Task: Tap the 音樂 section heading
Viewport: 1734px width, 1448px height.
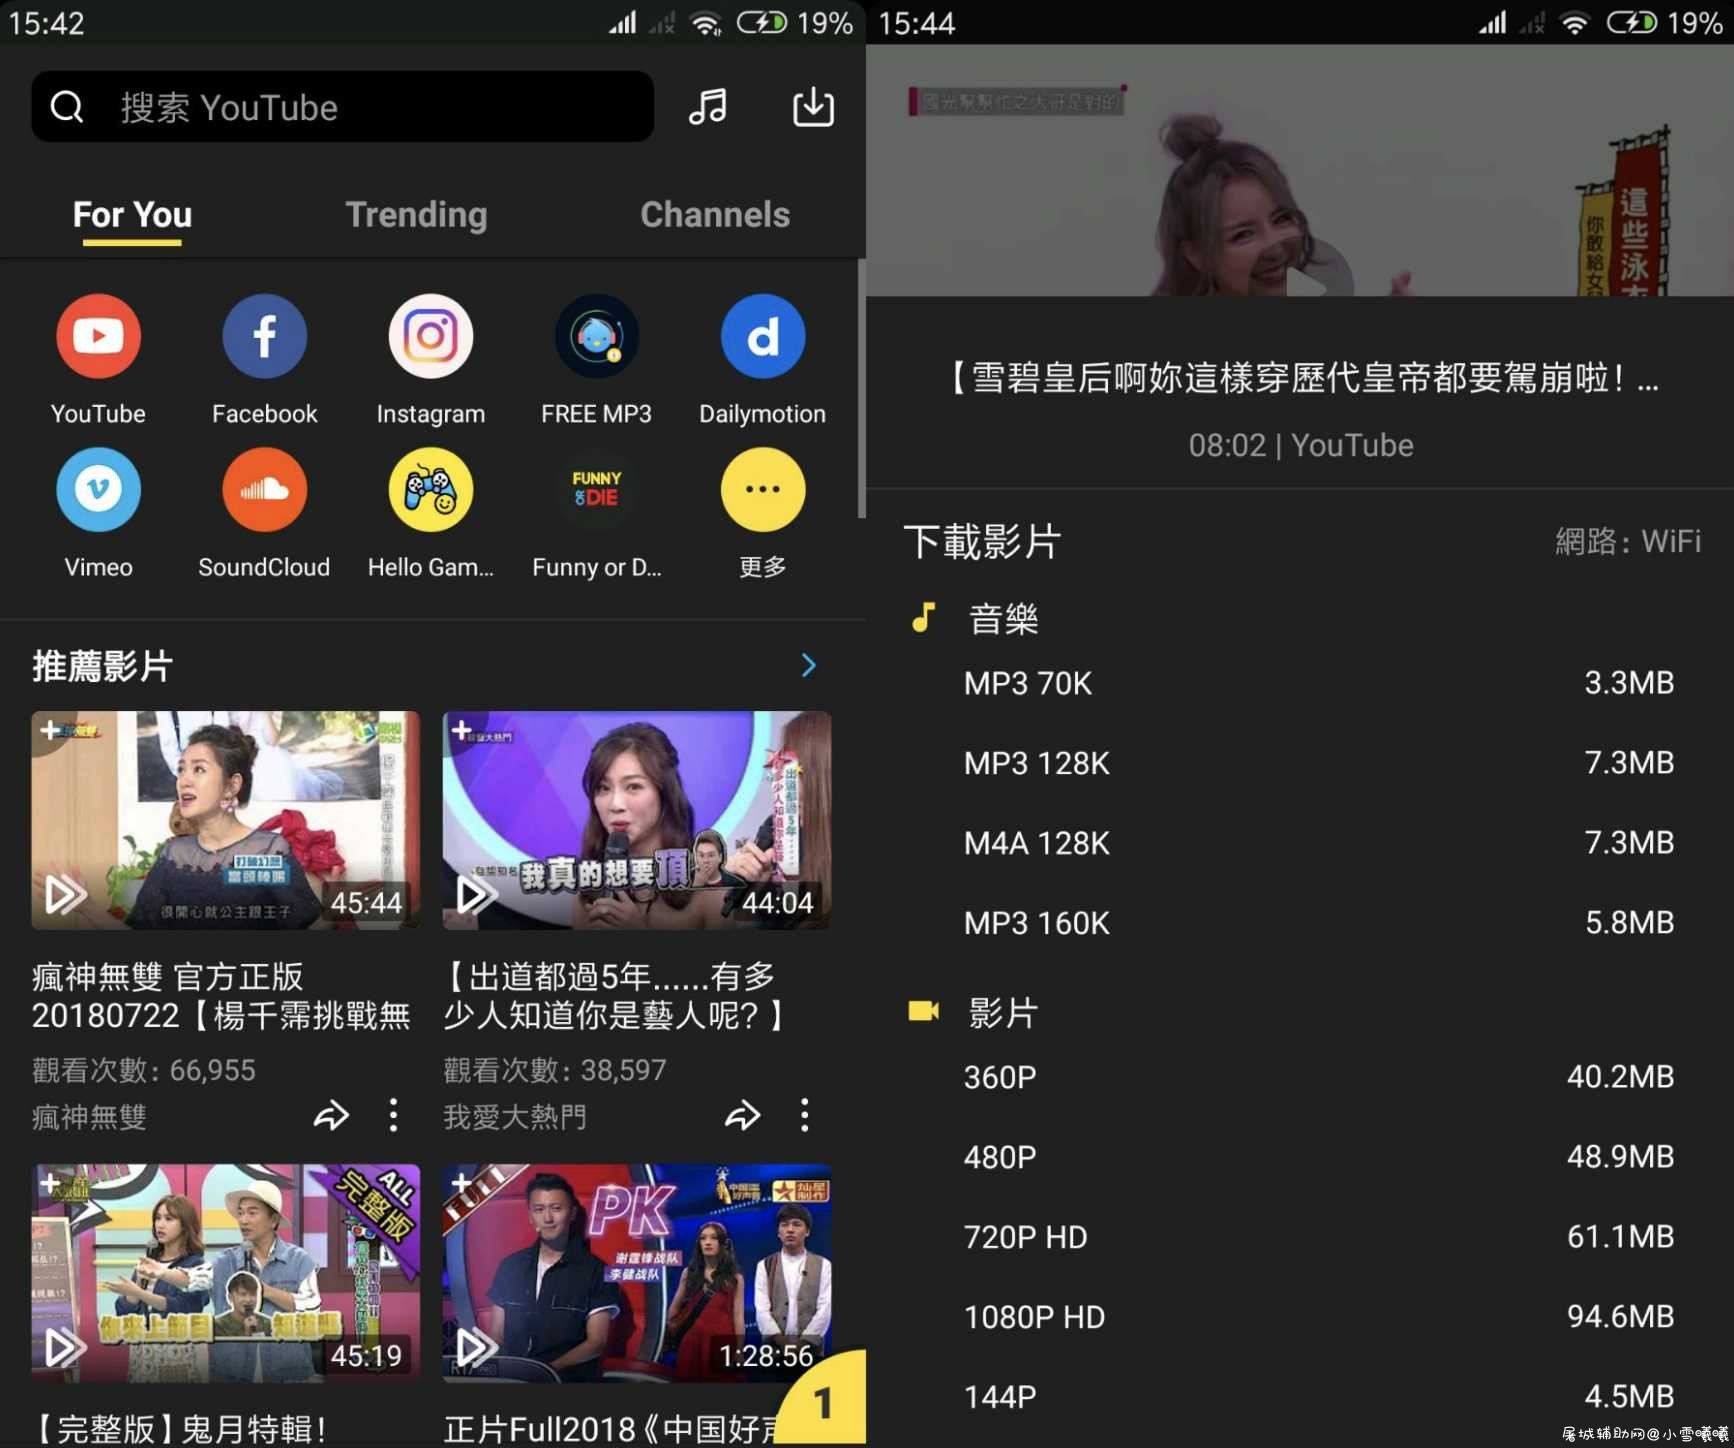Action: click(x=1003, y=619)
